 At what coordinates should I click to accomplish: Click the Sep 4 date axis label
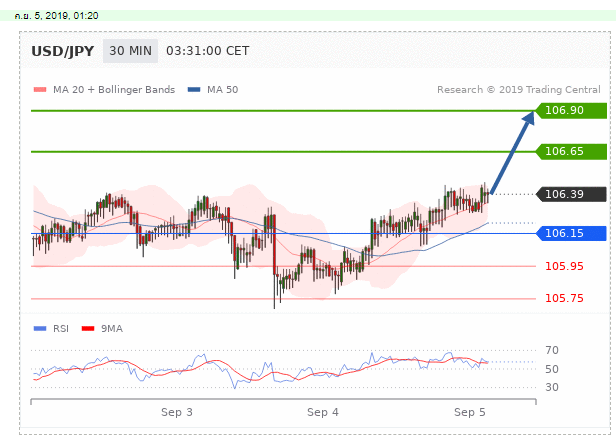click(x=323, y=412)
